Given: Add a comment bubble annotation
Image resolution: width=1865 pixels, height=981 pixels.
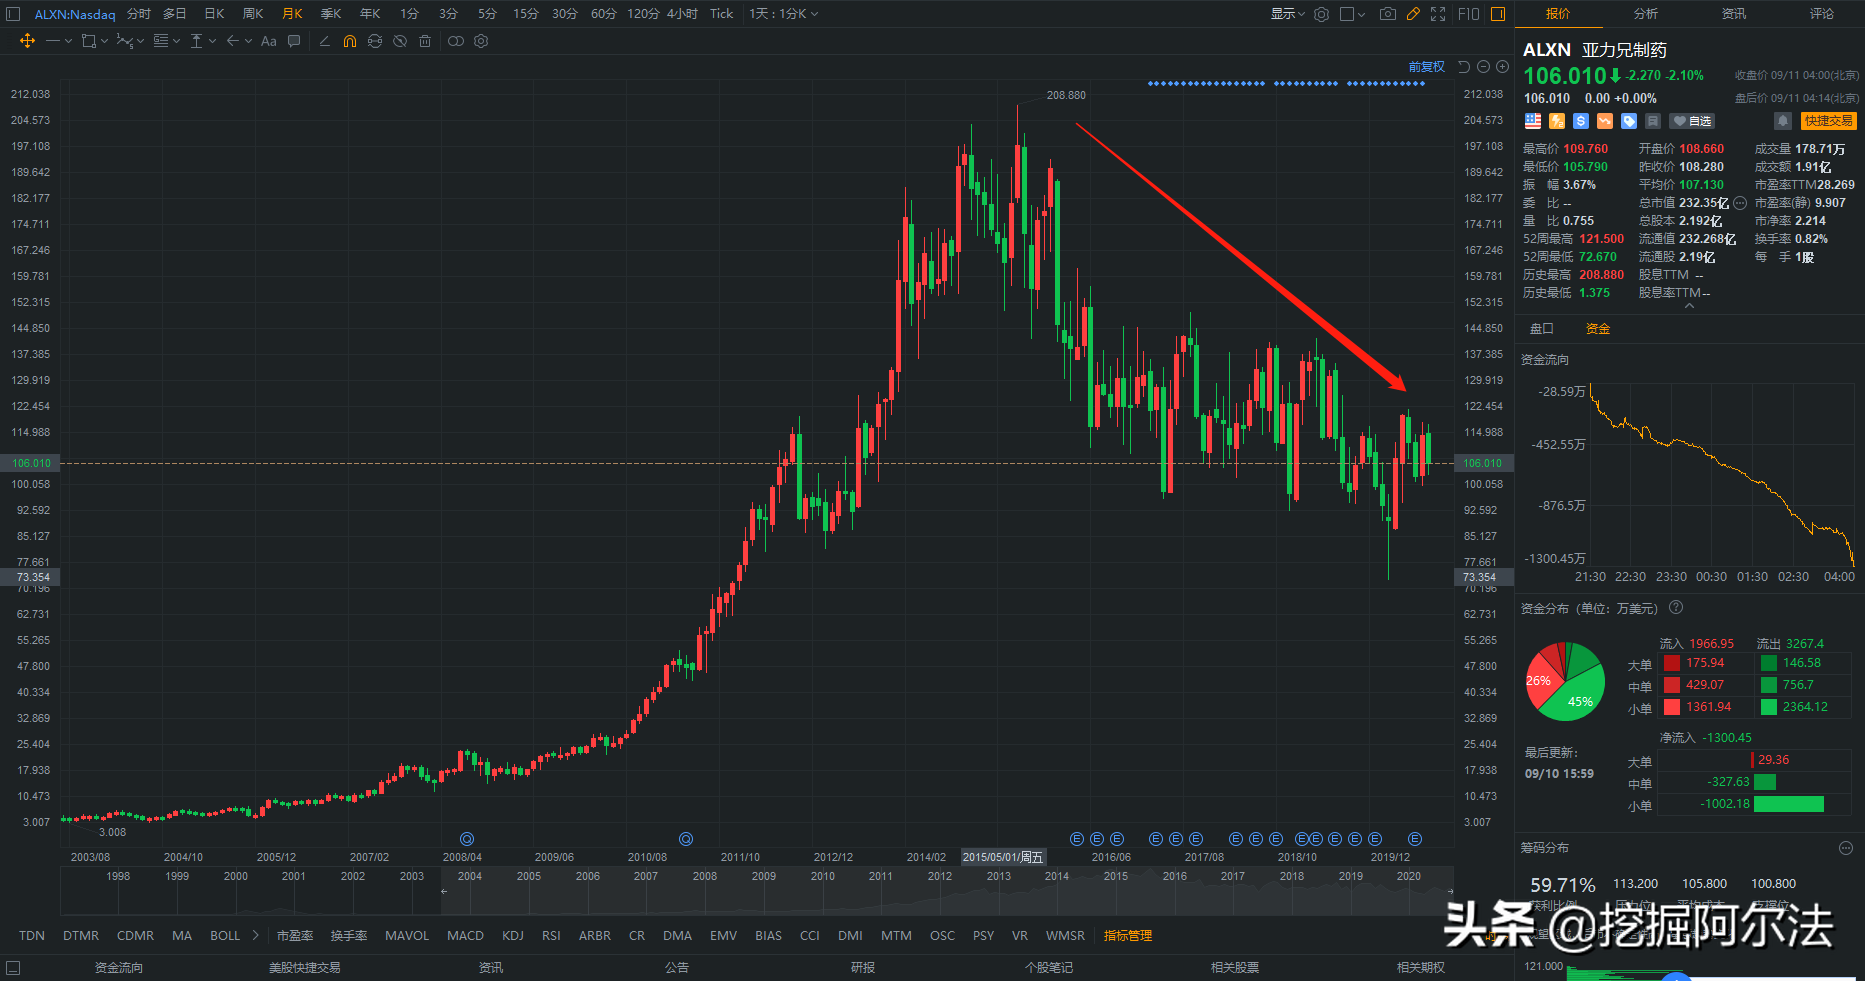Looking at the screenshot, I should 294,41.
